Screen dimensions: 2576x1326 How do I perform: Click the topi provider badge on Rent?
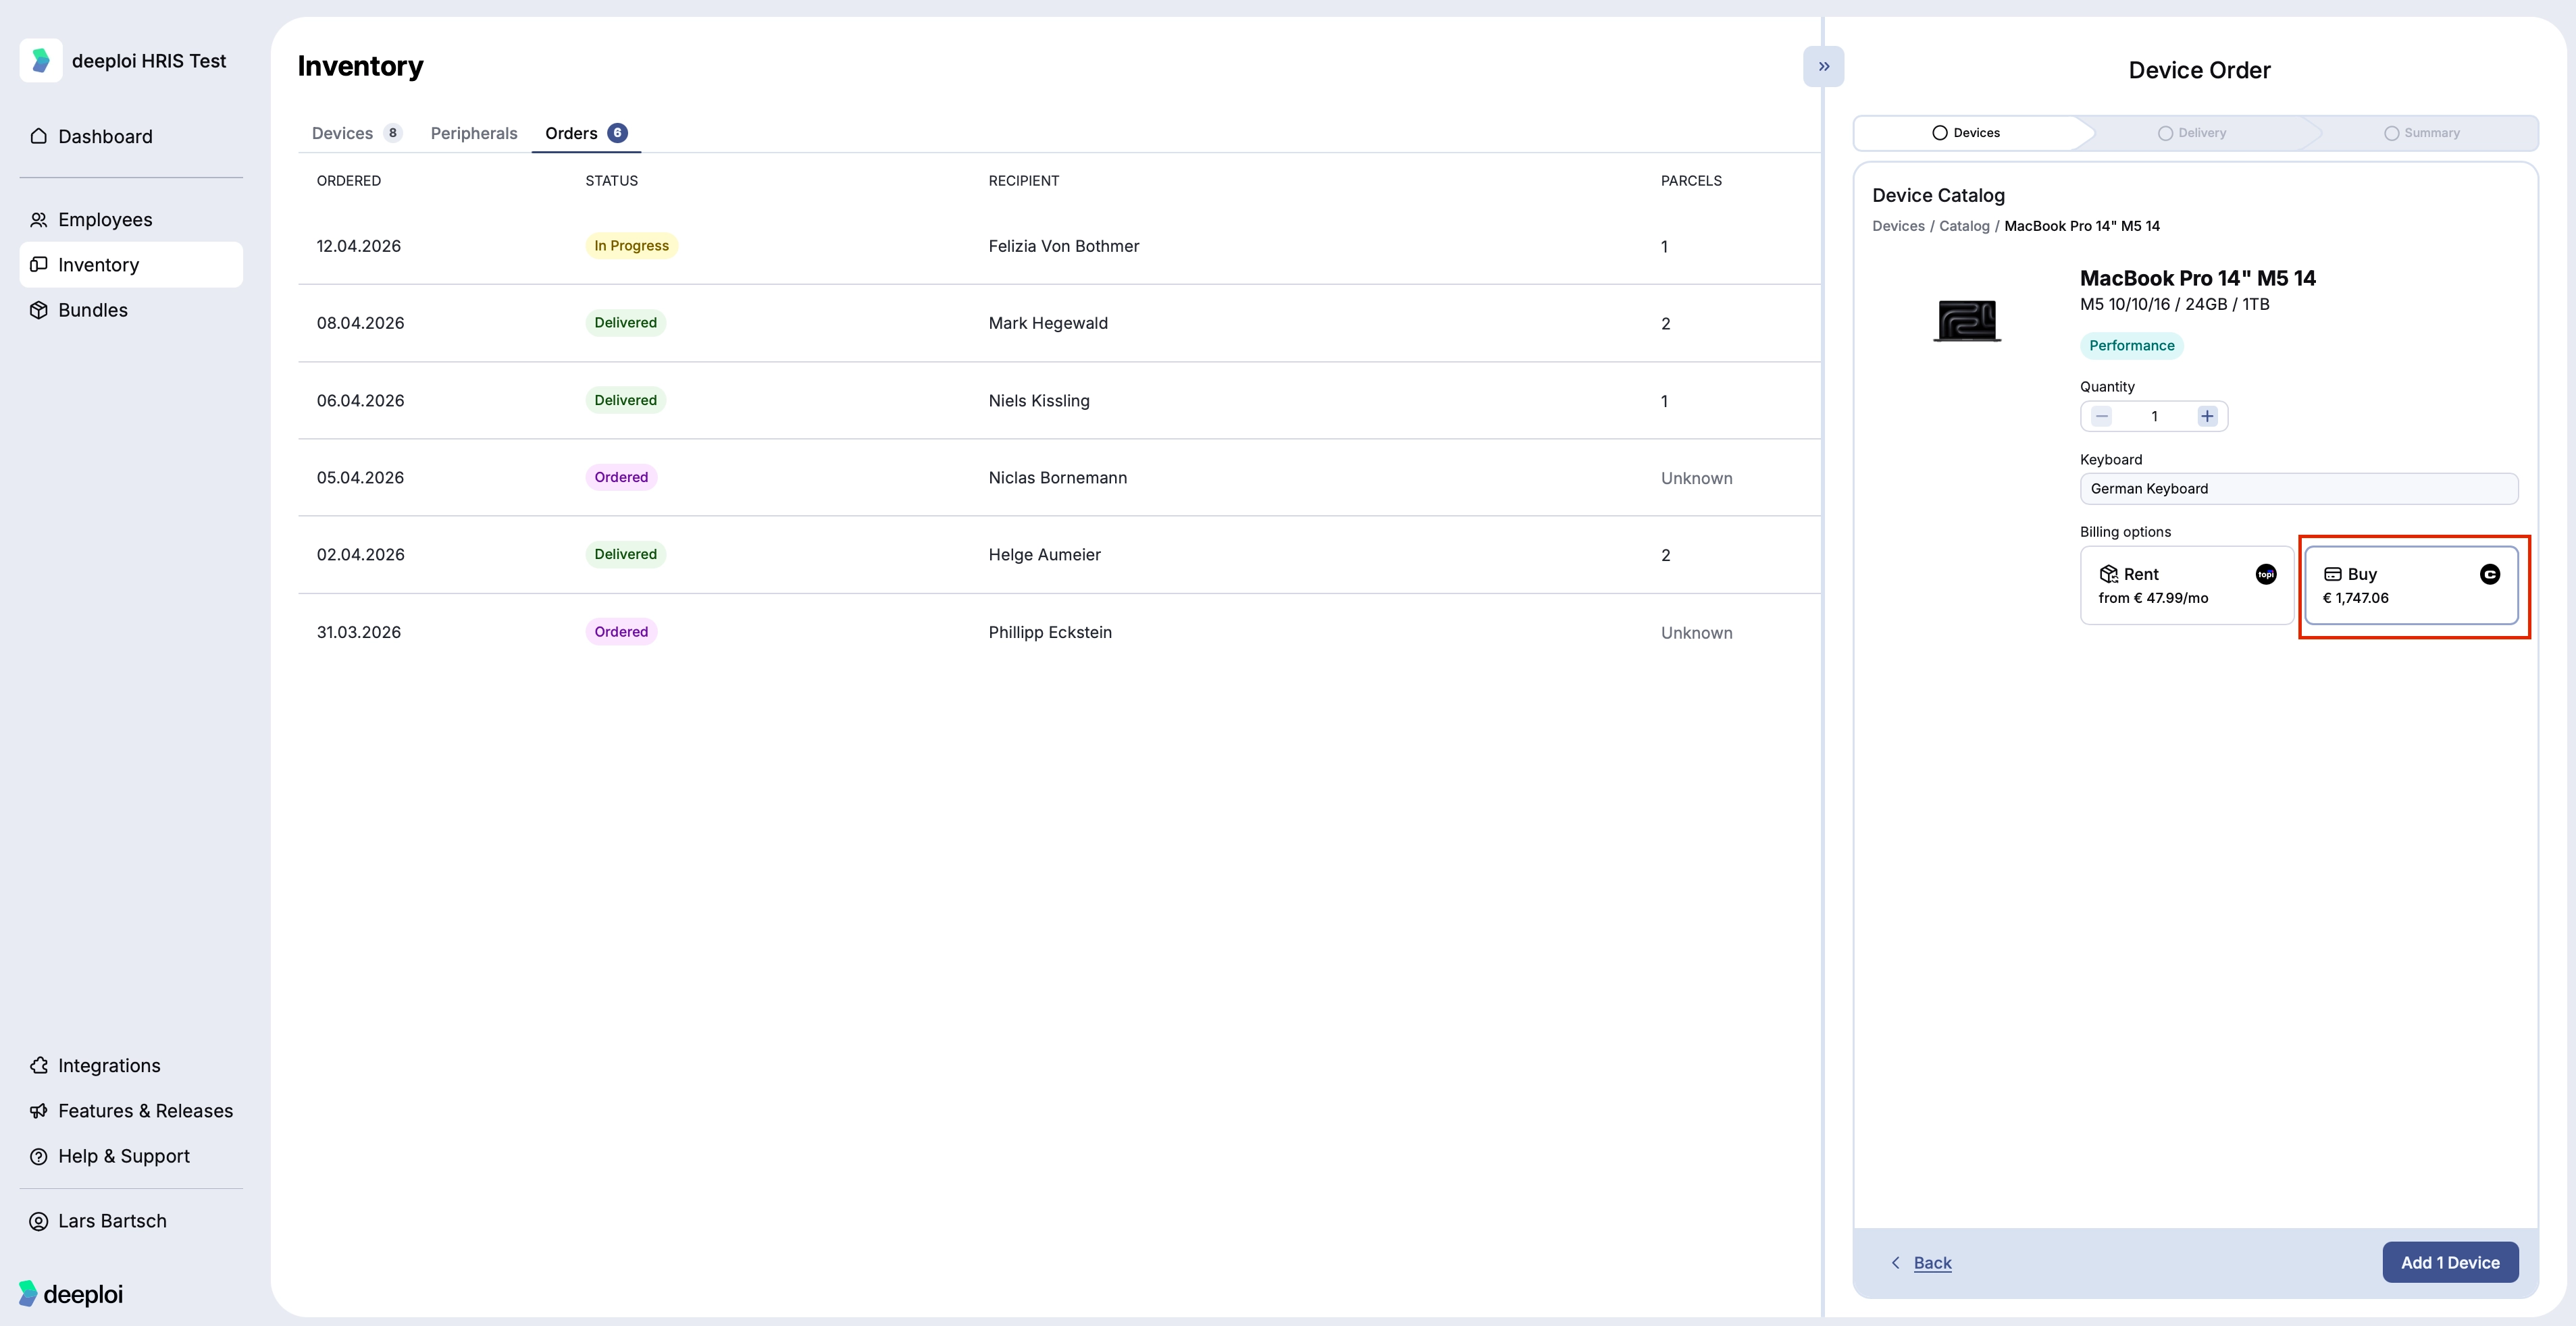point(2266,574)
